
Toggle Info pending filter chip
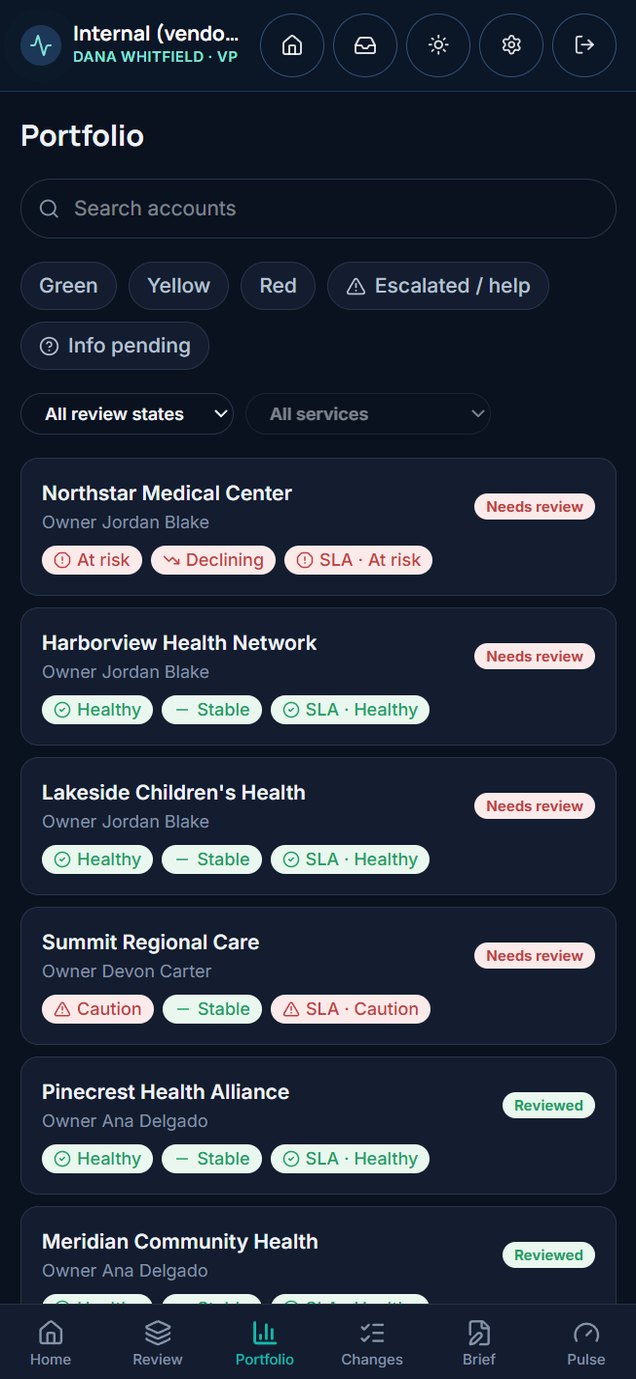(x=115, y=346)
